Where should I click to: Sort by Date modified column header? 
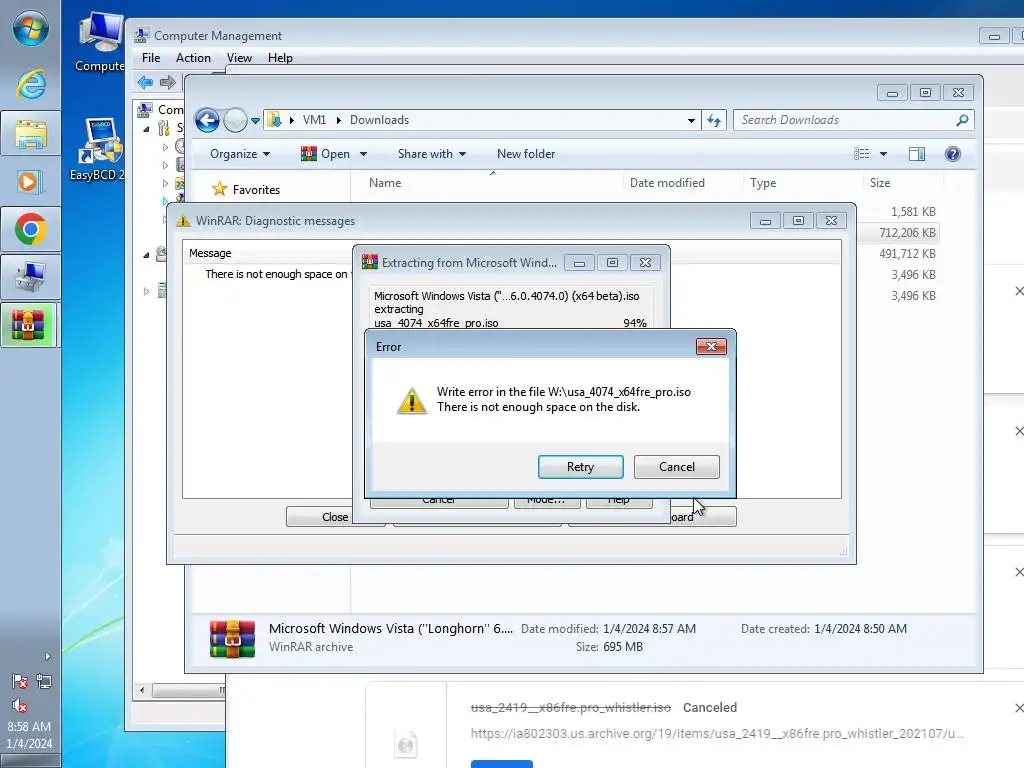tap(682, 183)
